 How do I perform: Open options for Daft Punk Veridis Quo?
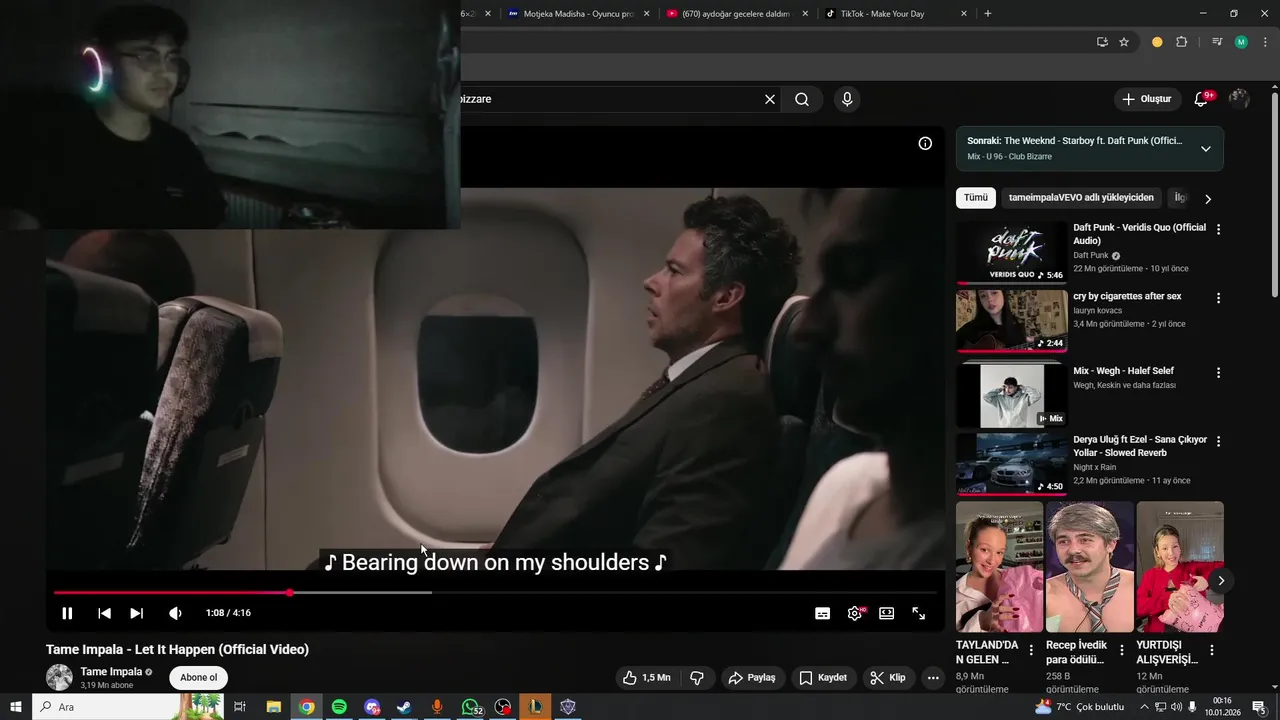(x=1218, y=230)
